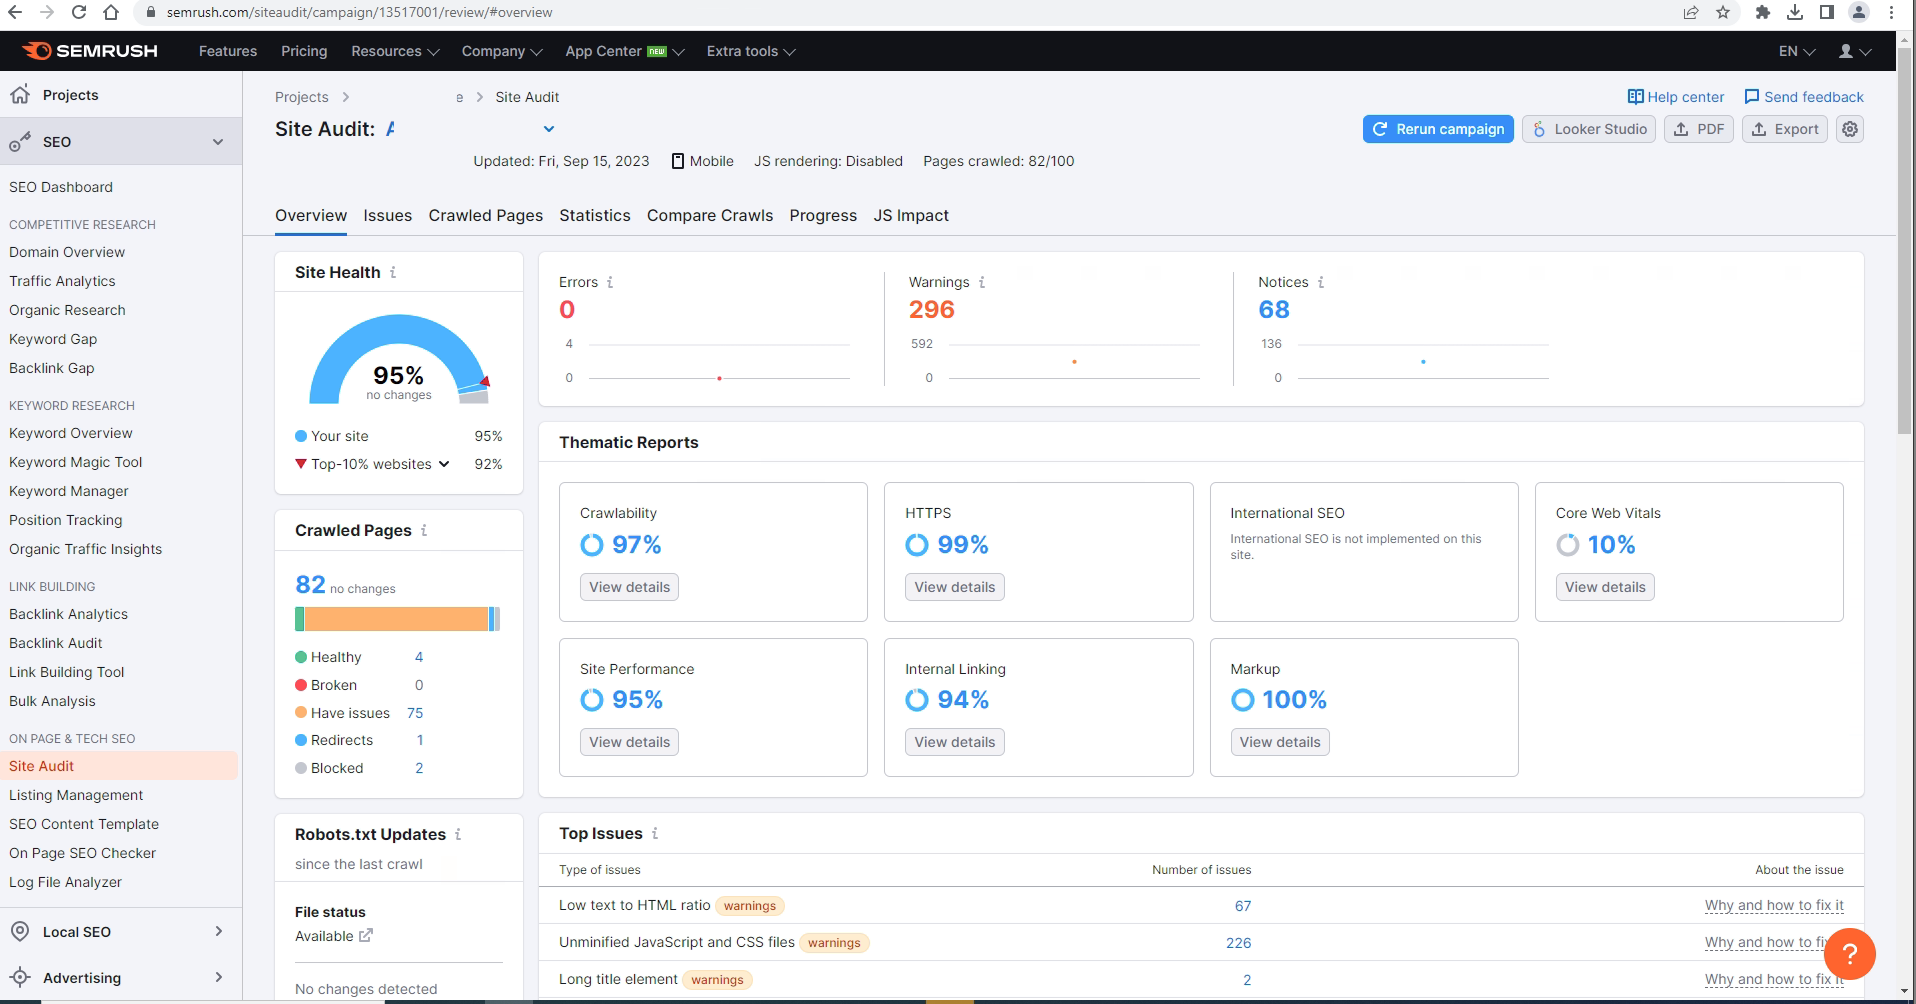The image size is (1916, 1004).
Task: Open 'Why and how to fix it' for Low text to HTML ratio
Action: pos(1773,905)
